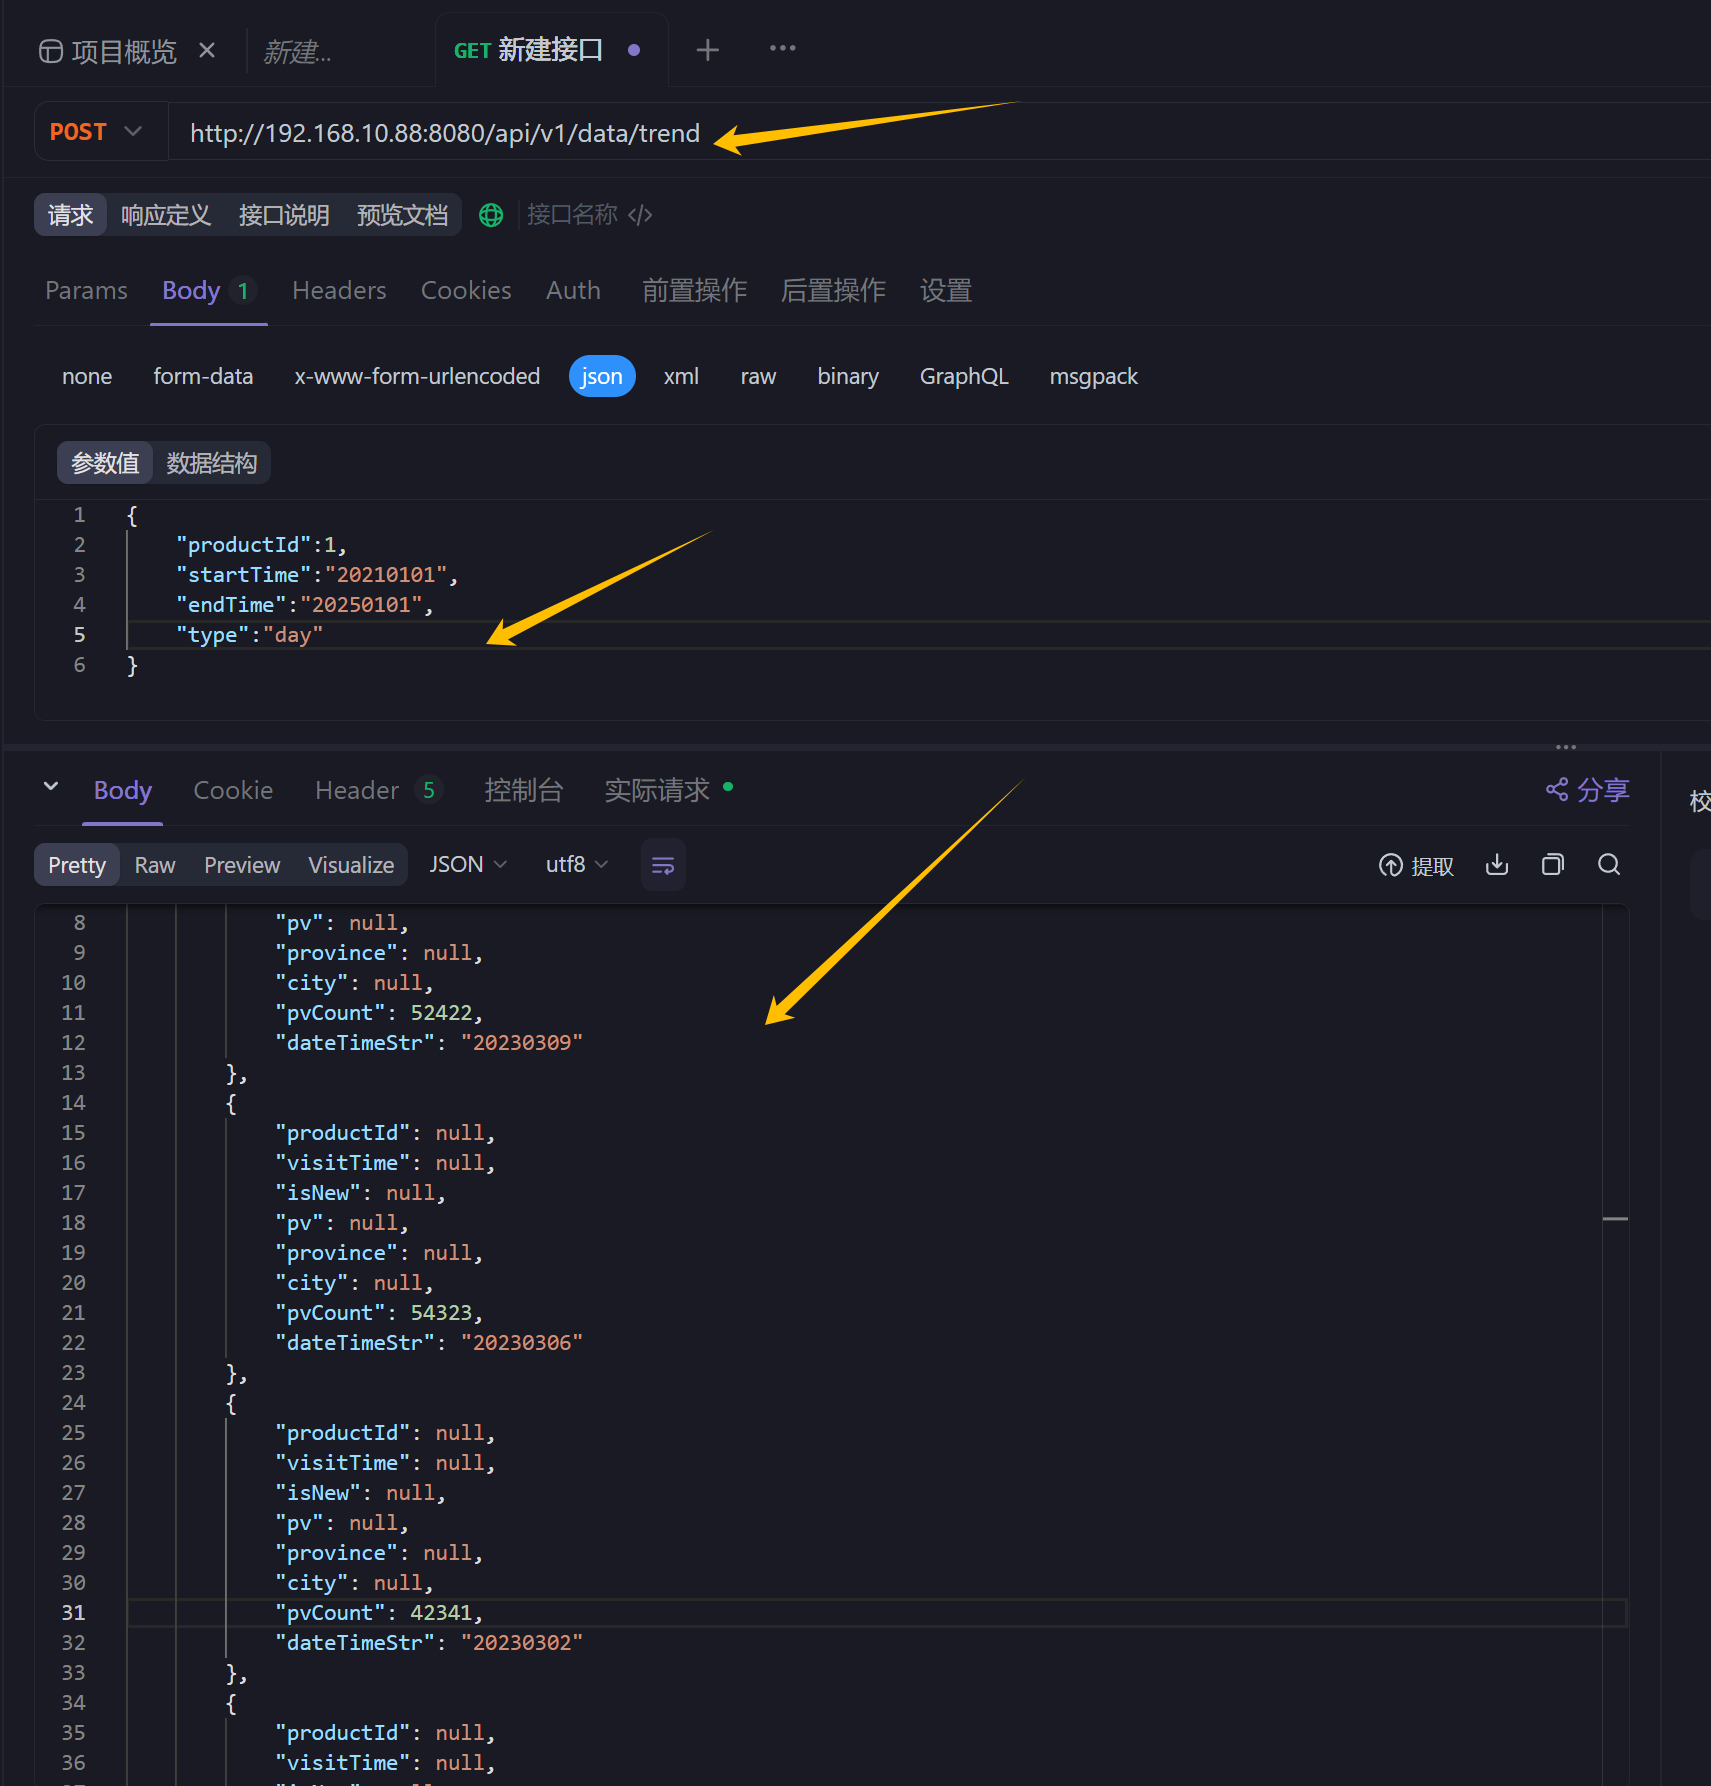
Task: Switch to 参数值 view
Action: pyautogui.click(x=105, y=463)
